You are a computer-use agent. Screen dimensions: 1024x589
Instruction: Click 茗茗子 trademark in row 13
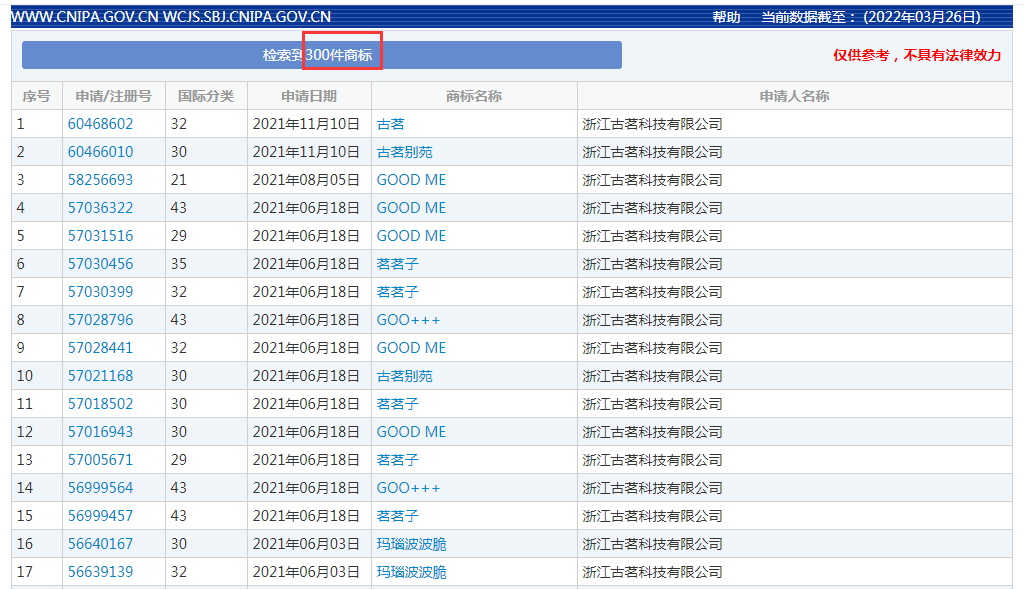tap(398, 460)
